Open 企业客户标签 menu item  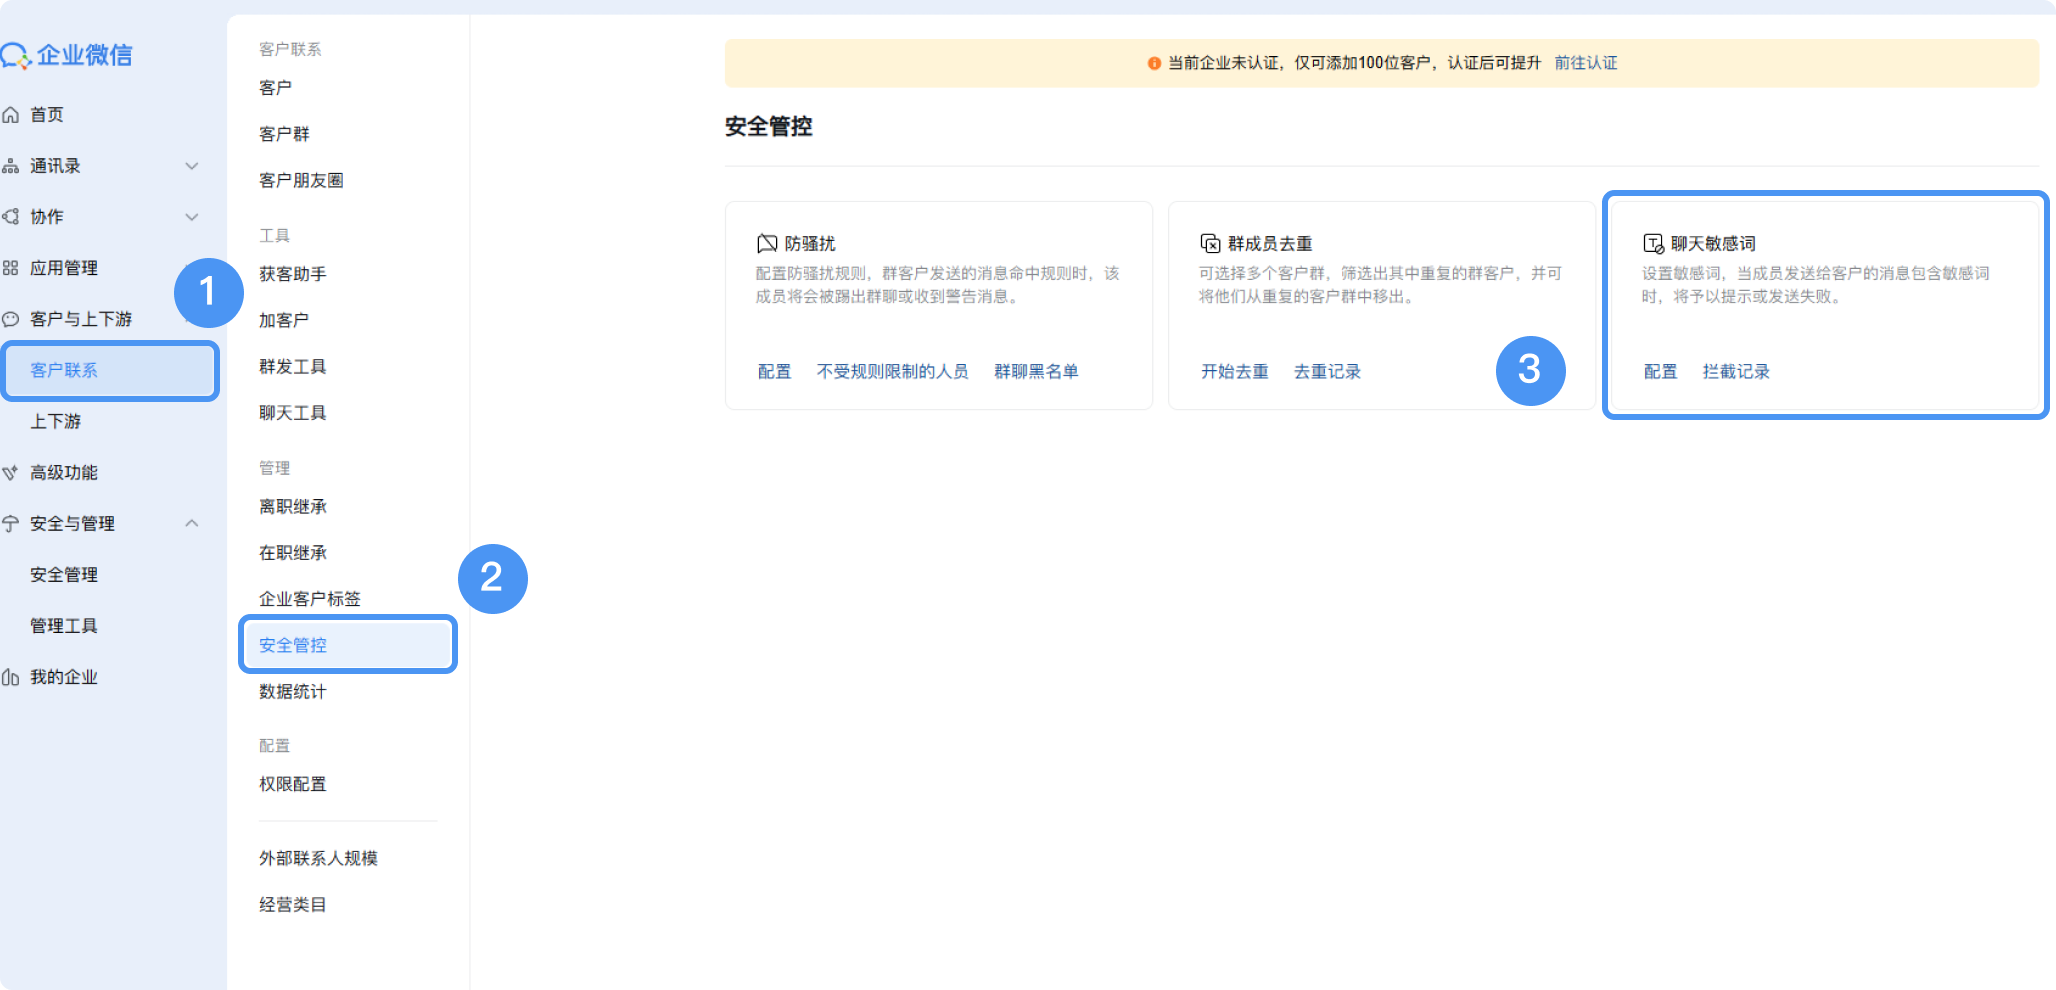(x=310, y=599)
